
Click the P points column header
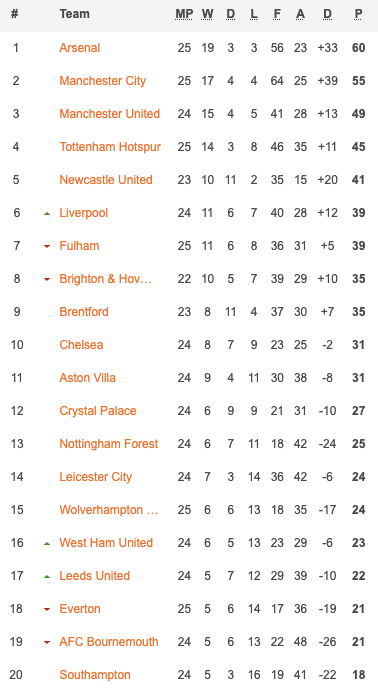point(358,14)
